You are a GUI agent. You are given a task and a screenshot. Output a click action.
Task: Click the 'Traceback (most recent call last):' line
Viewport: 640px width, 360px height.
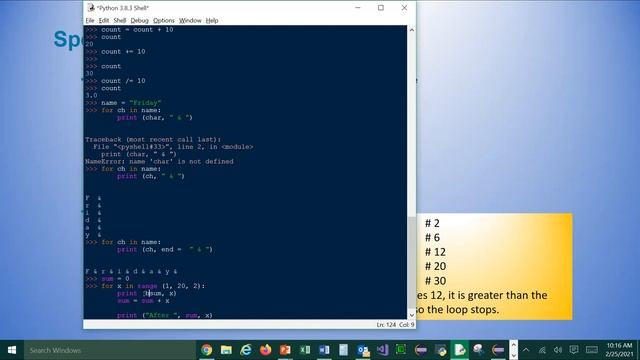[x=153, y=140]
